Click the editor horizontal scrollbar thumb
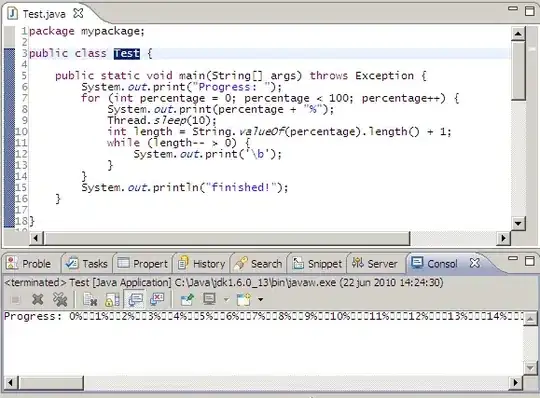Viewport: 540px width, 398px height. (x=227, y=238)
